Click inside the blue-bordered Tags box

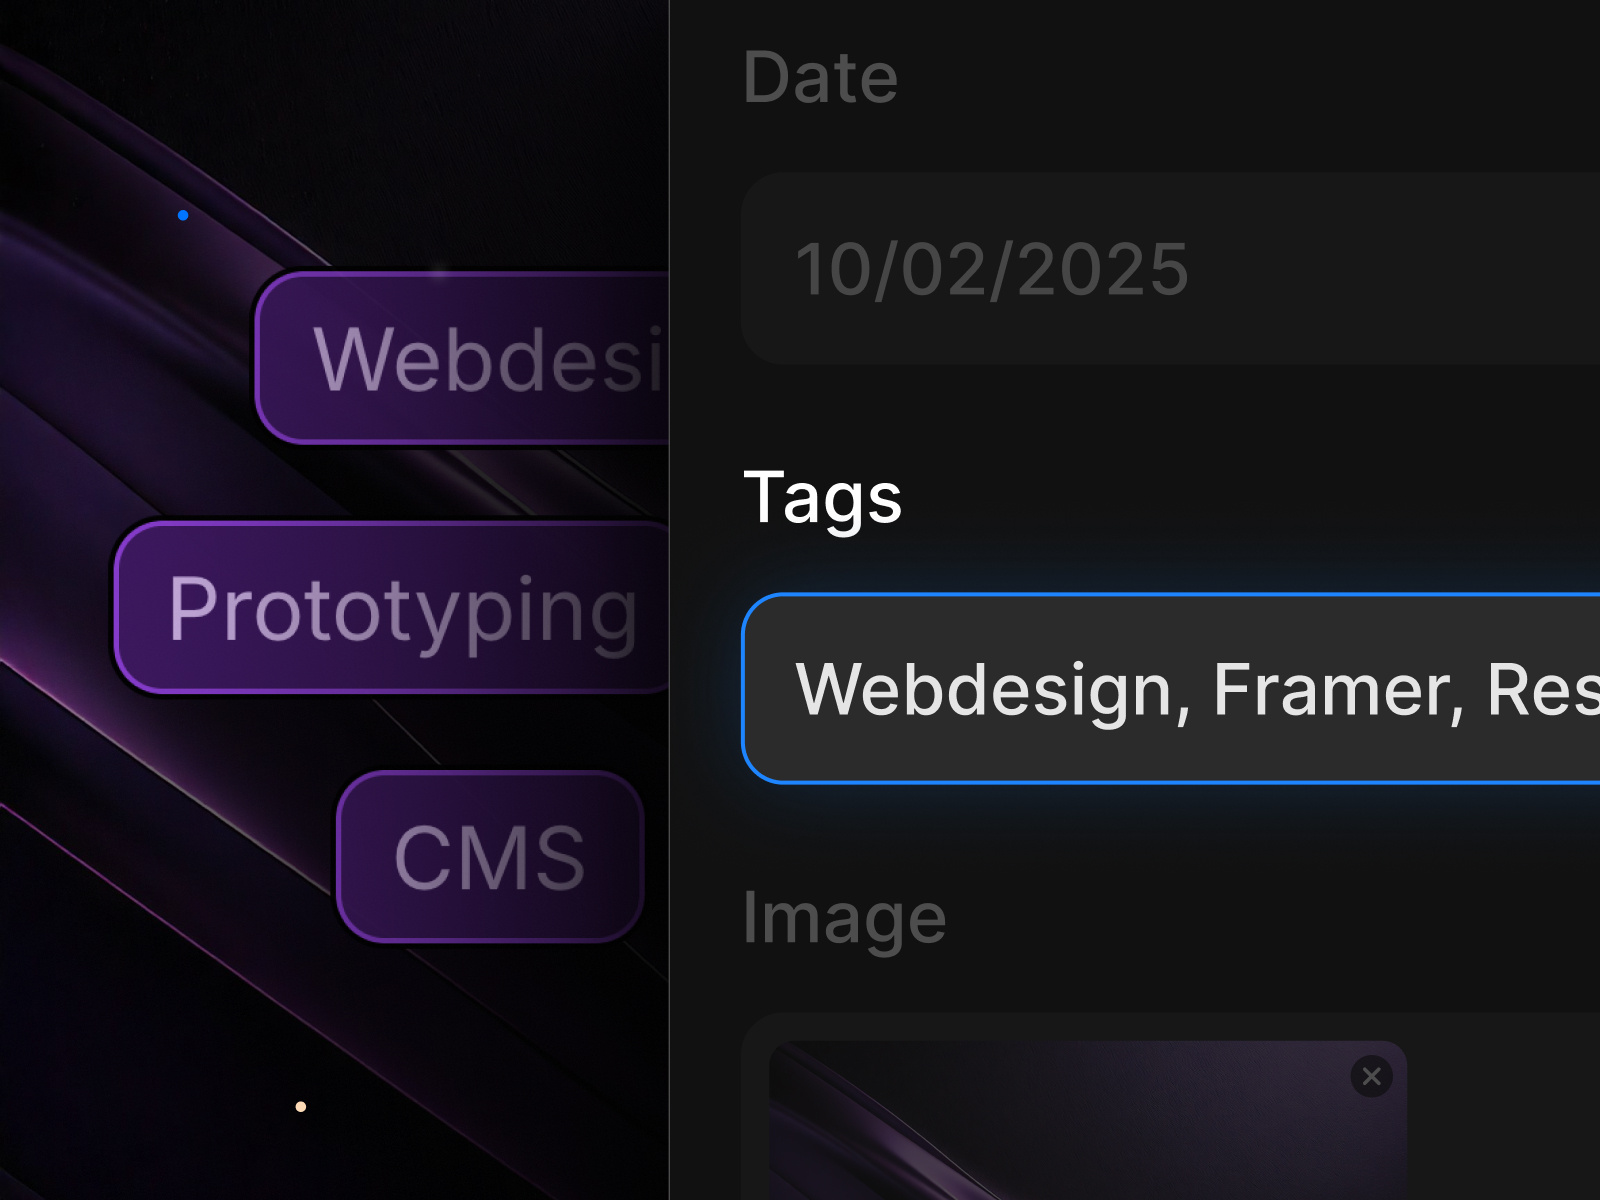coord(1150,688)
